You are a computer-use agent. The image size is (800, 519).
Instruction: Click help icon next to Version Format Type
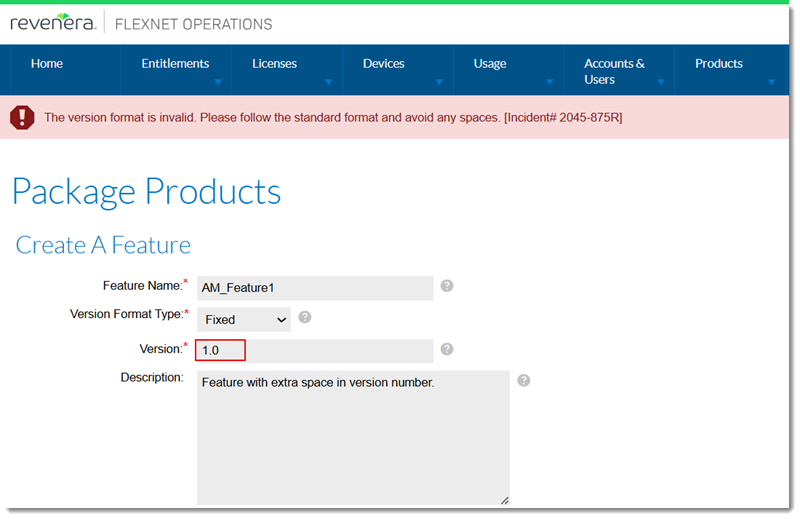click(x=305, y=317)
